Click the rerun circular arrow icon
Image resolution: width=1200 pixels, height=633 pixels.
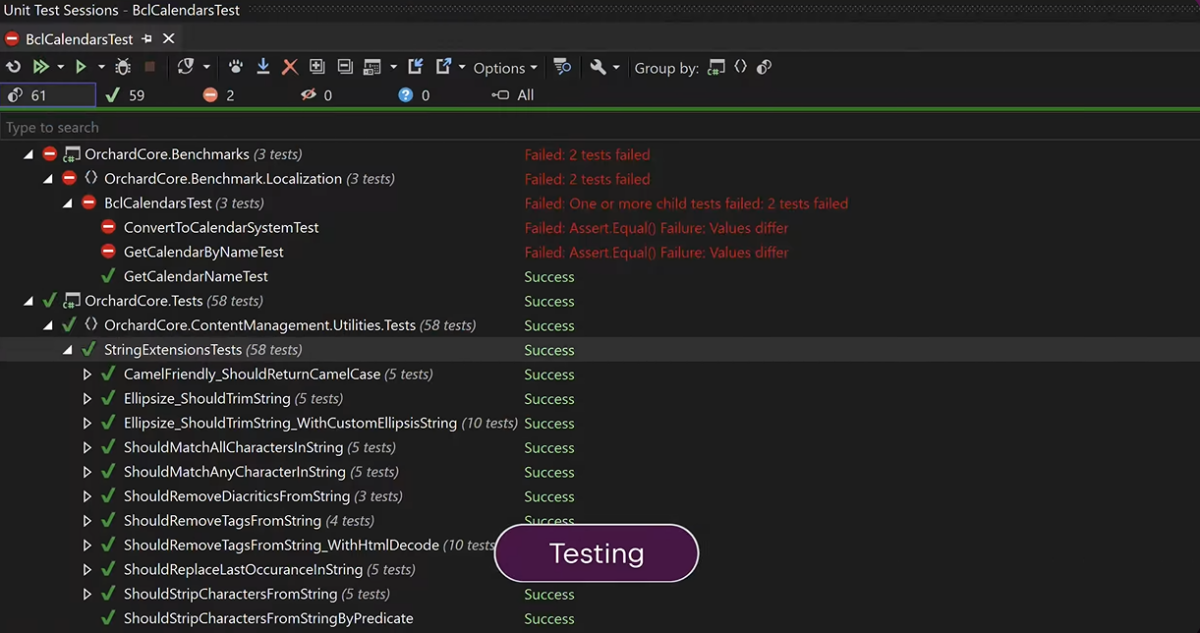click(13, 67)
